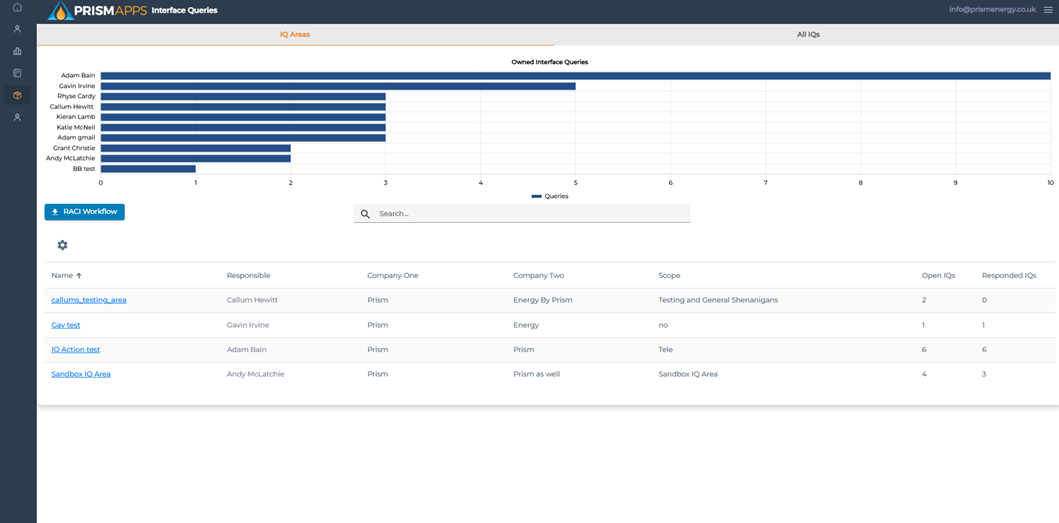Image resolution: width=1059 pixels, height=523 pixels.
Task: Focus the Search input field
Action: (530, 214)
